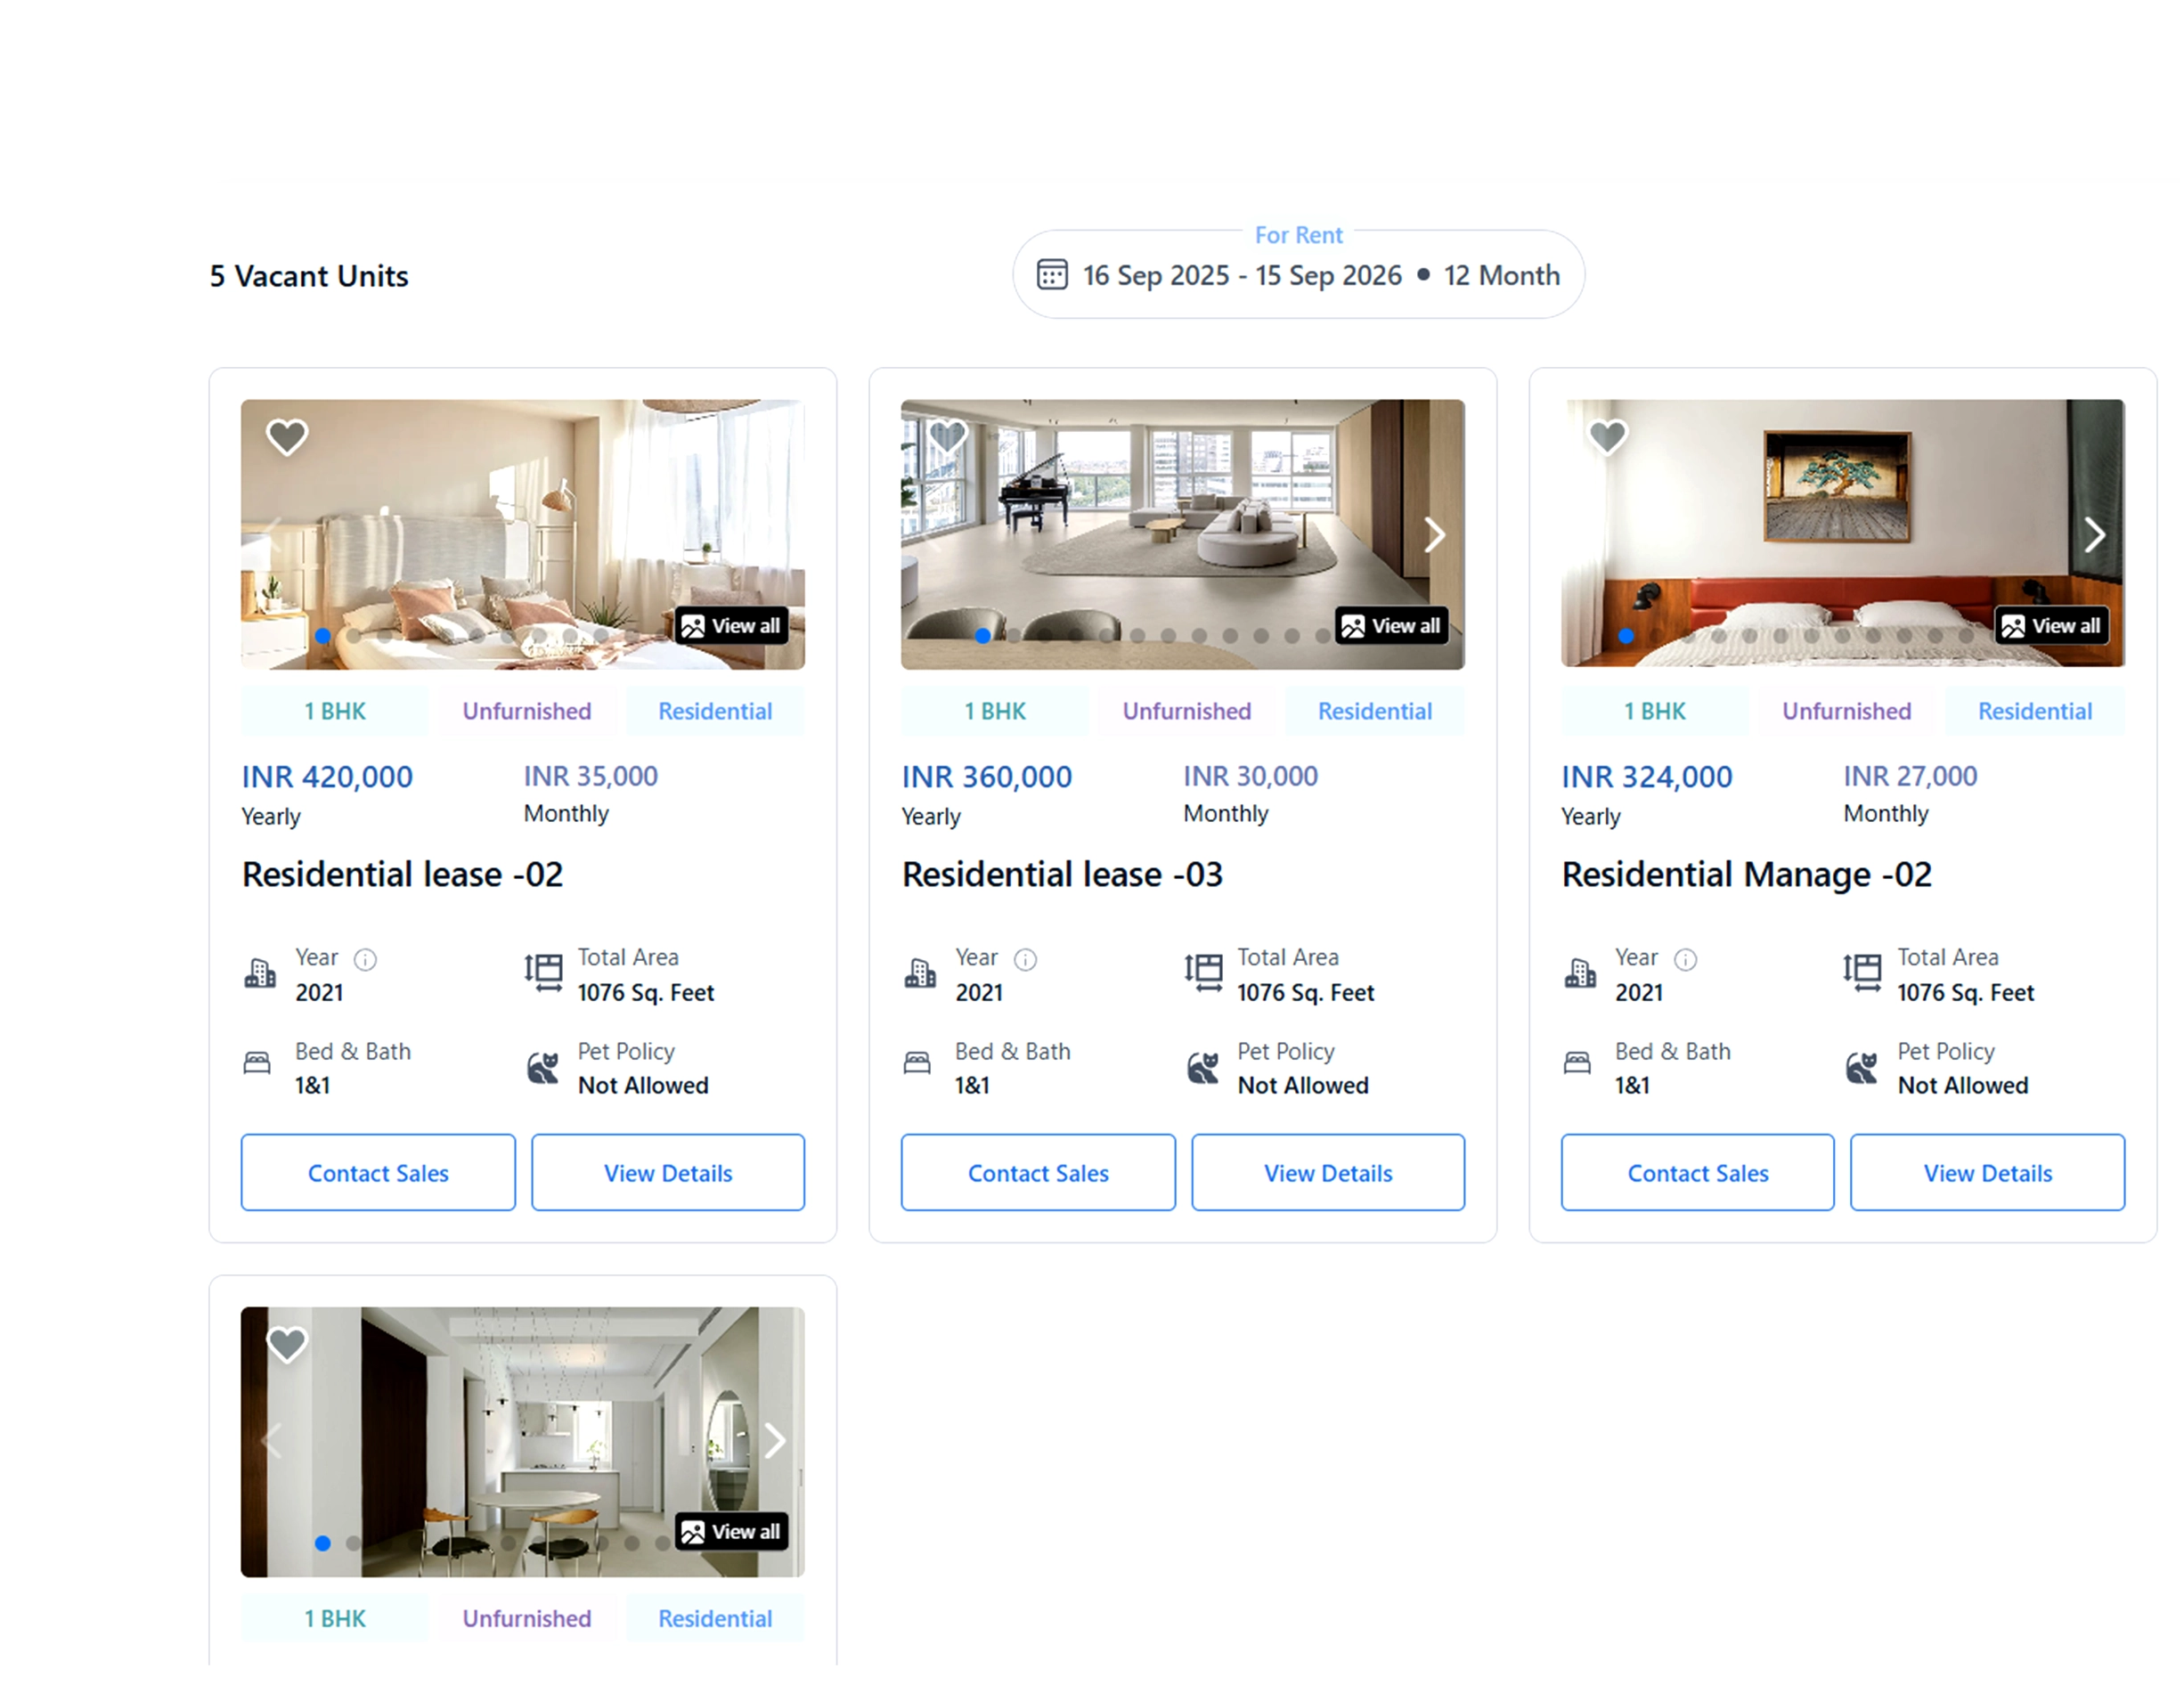Click the next arrow on Residential Manage -02 photos
2184x1685 pixels.
pos(2095,535)
